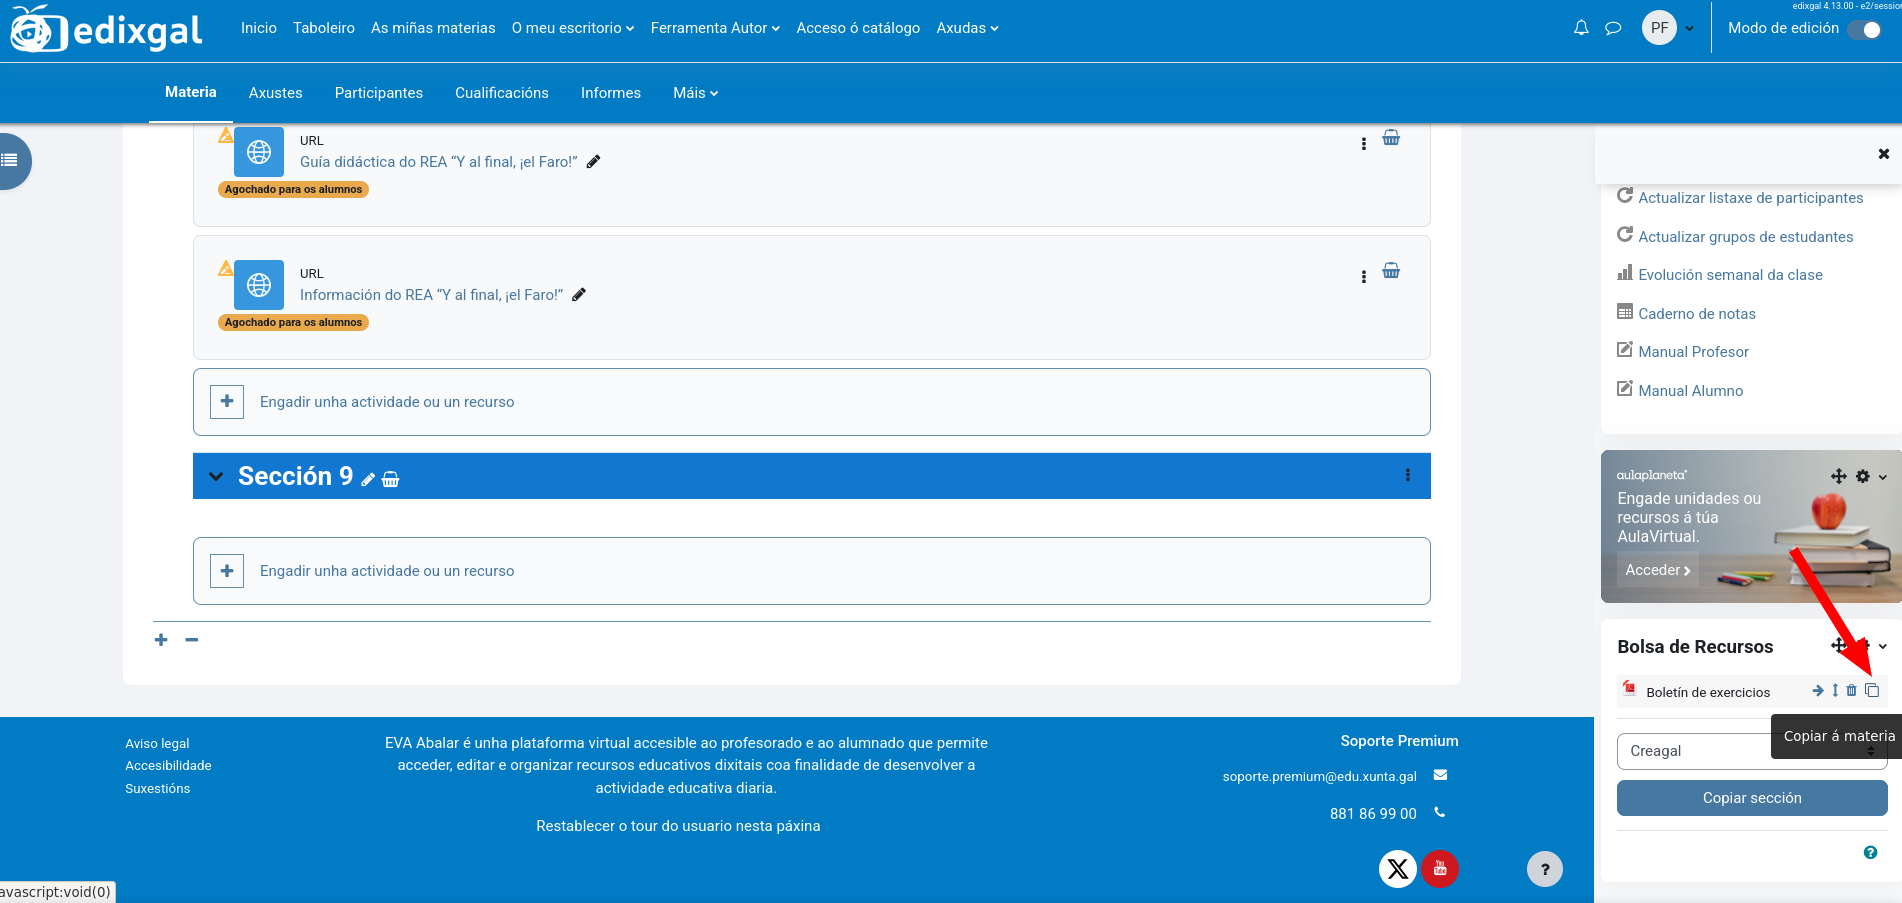The width and height of the screenshot is (1902, 903).
Task: Click basket icon beside Guía didáctica URL
Action: [1391, 138]
